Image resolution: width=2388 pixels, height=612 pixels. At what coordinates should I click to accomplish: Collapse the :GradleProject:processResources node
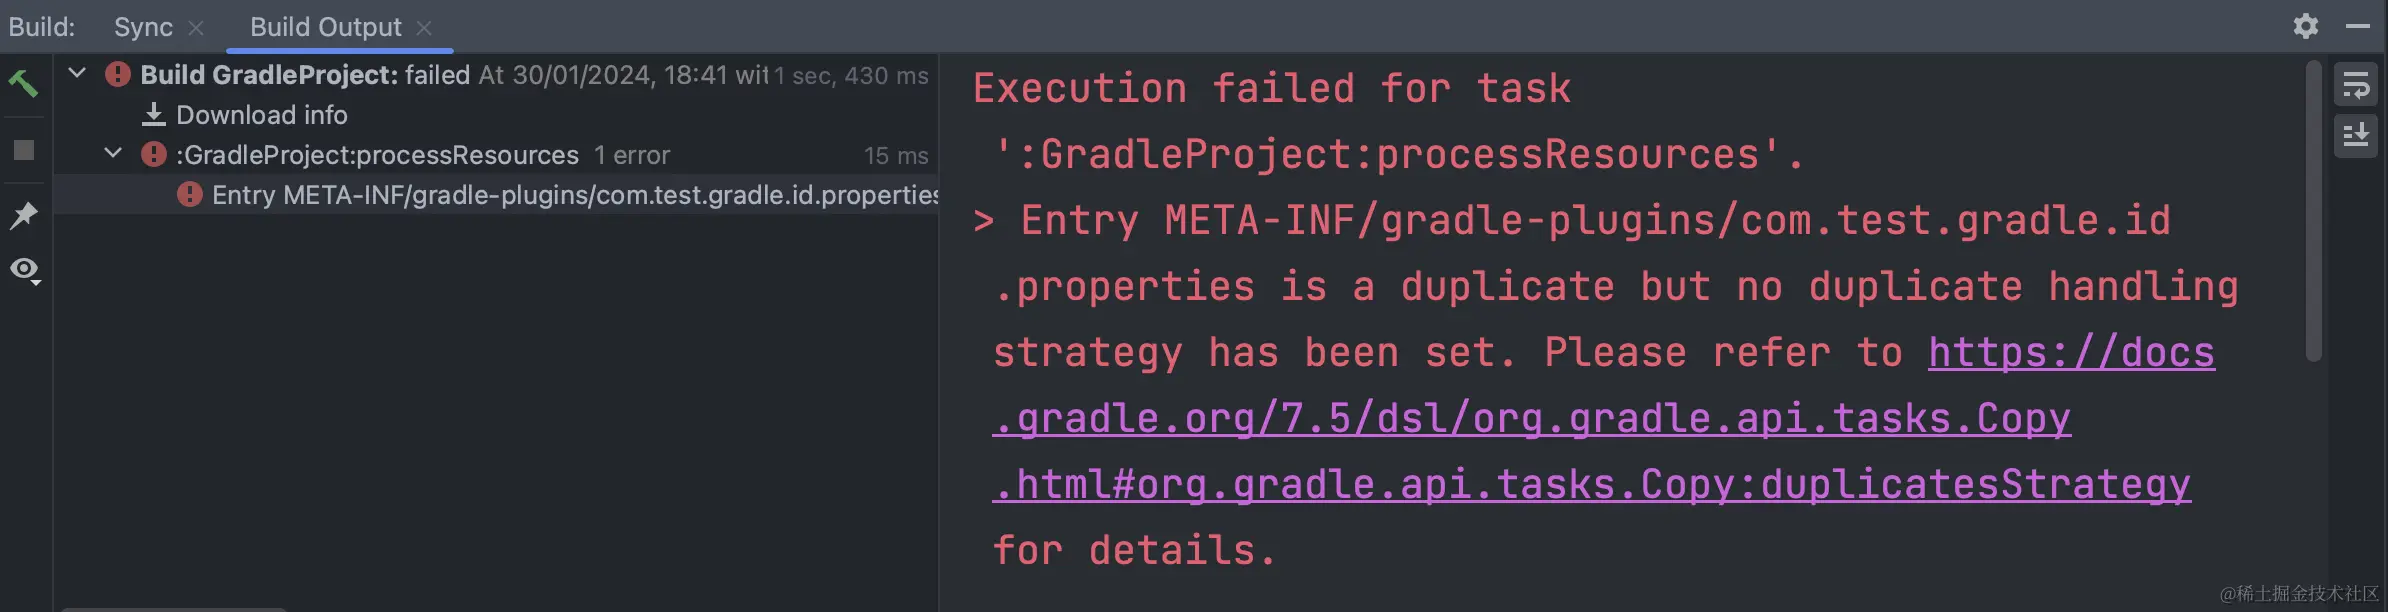pos(113,153)
